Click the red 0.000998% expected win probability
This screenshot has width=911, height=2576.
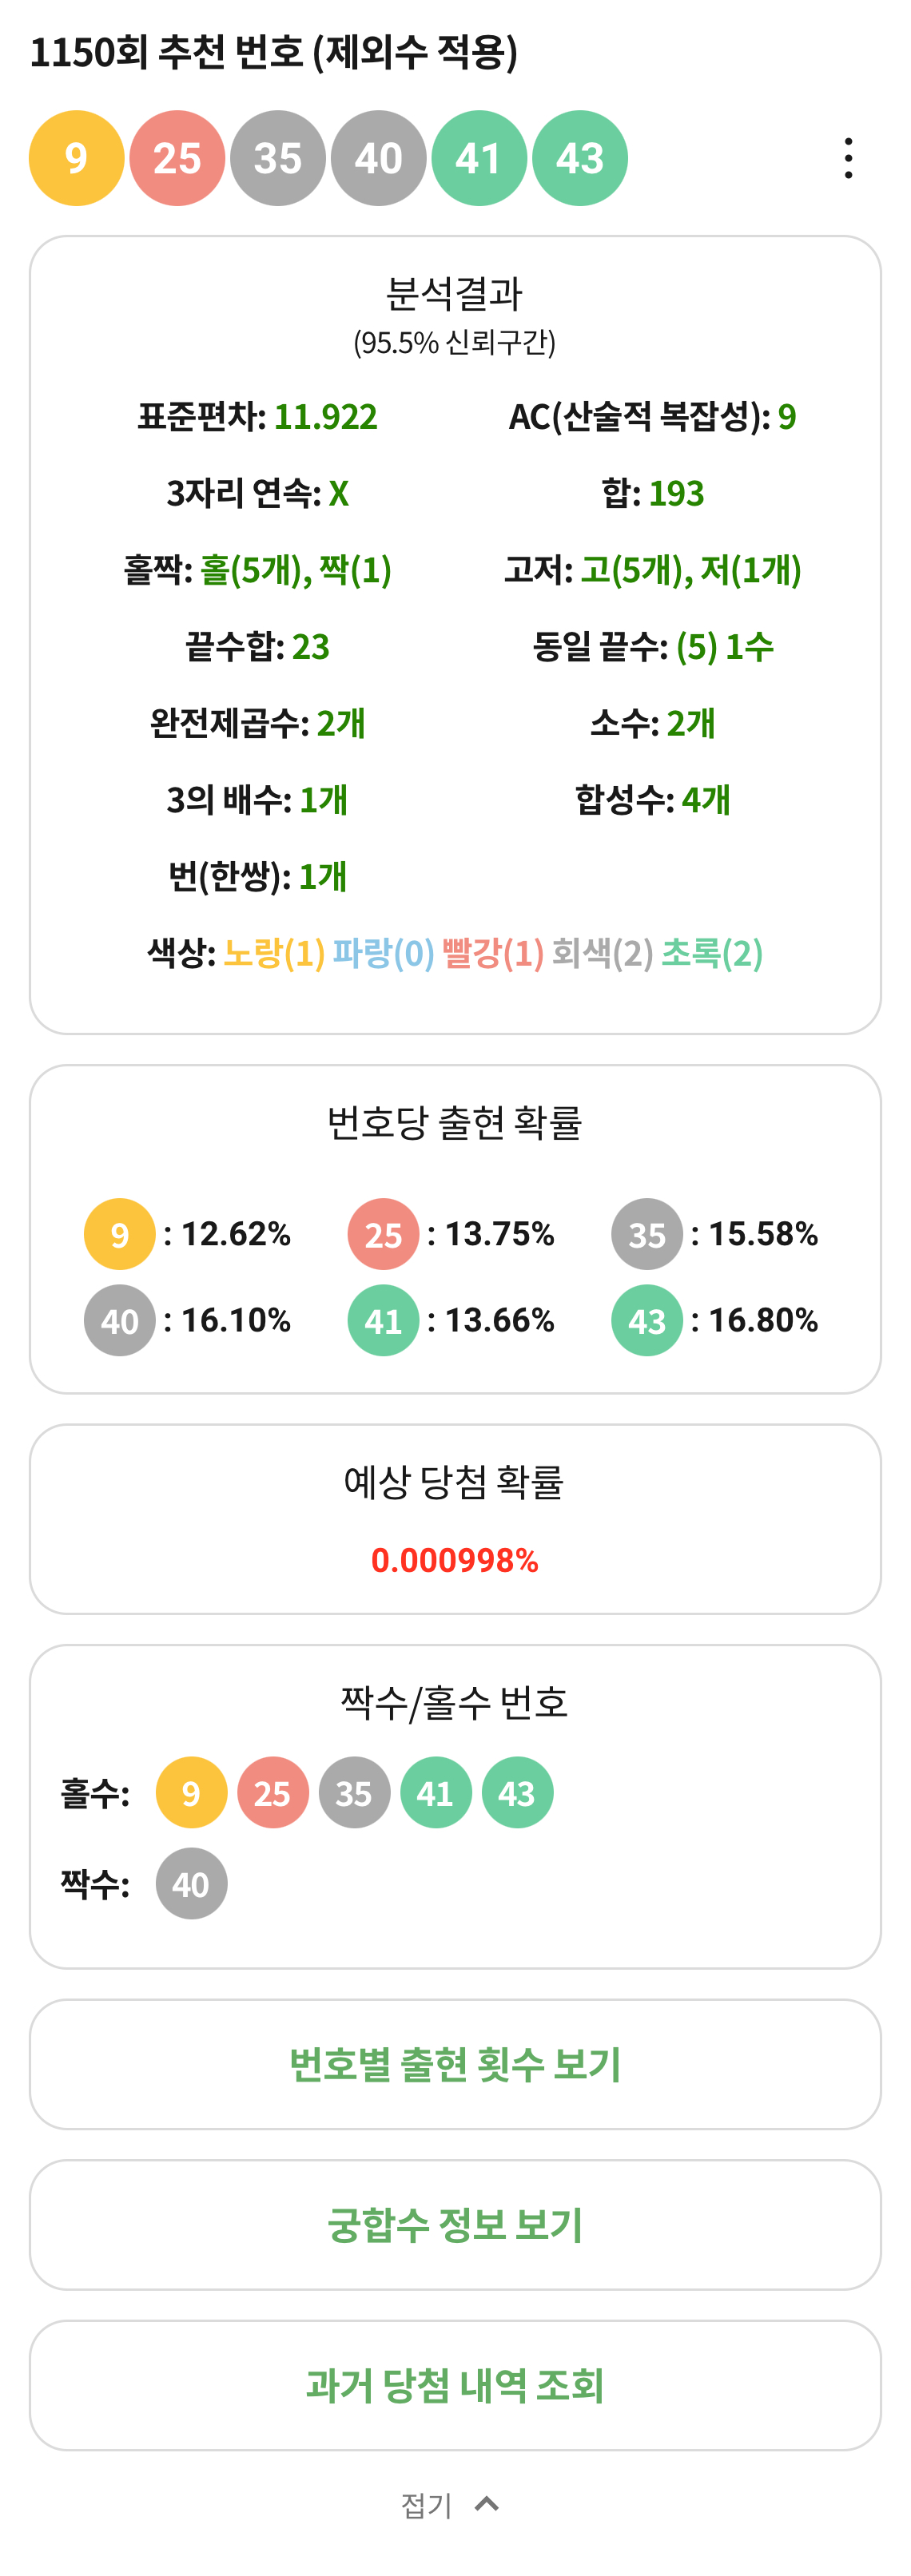click(x=455, y=1560)
